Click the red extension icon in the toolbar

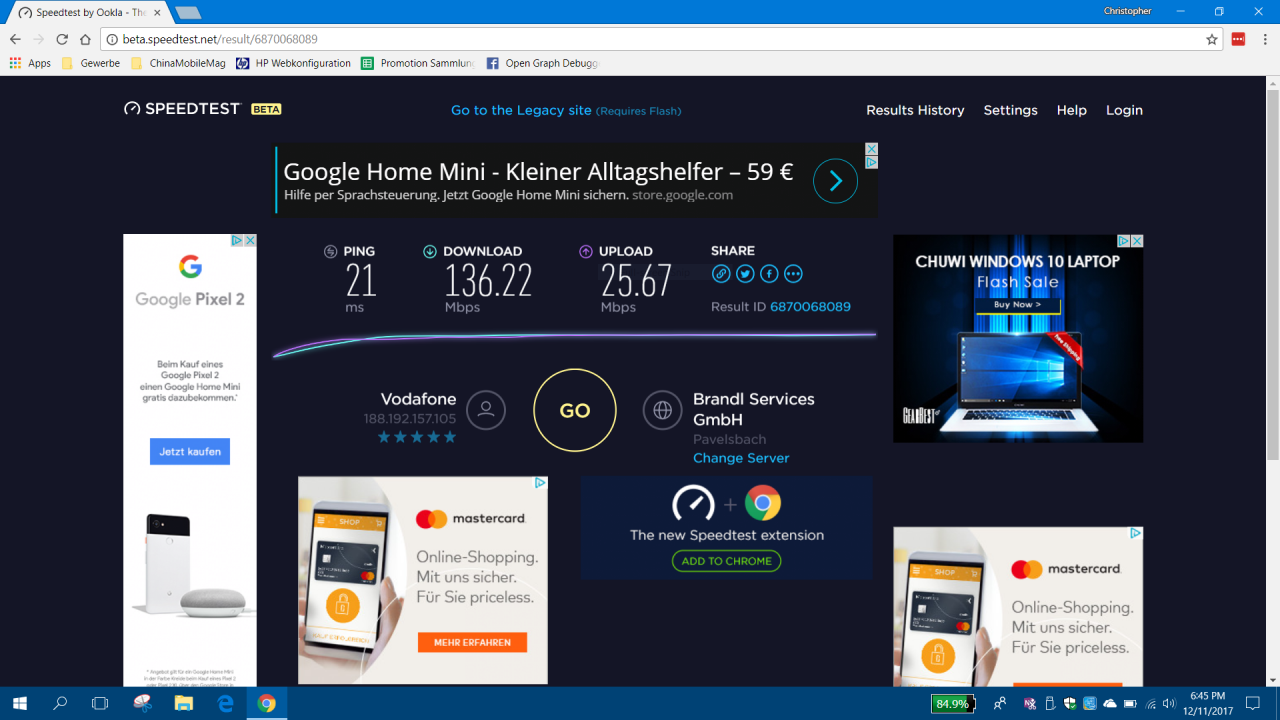pyautogui.click(x=1238, y=39)
